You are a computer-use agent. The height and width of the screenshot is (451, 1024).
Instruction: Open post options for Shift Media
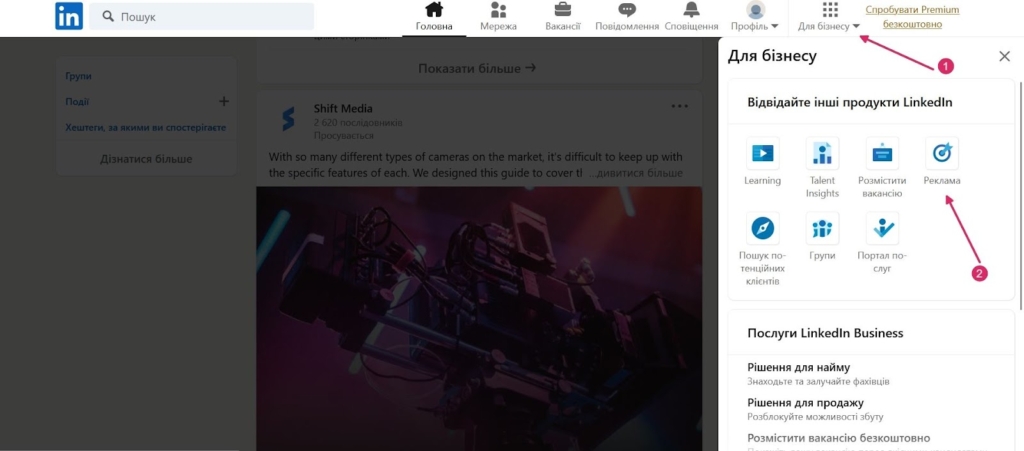(x=679, y=106)
